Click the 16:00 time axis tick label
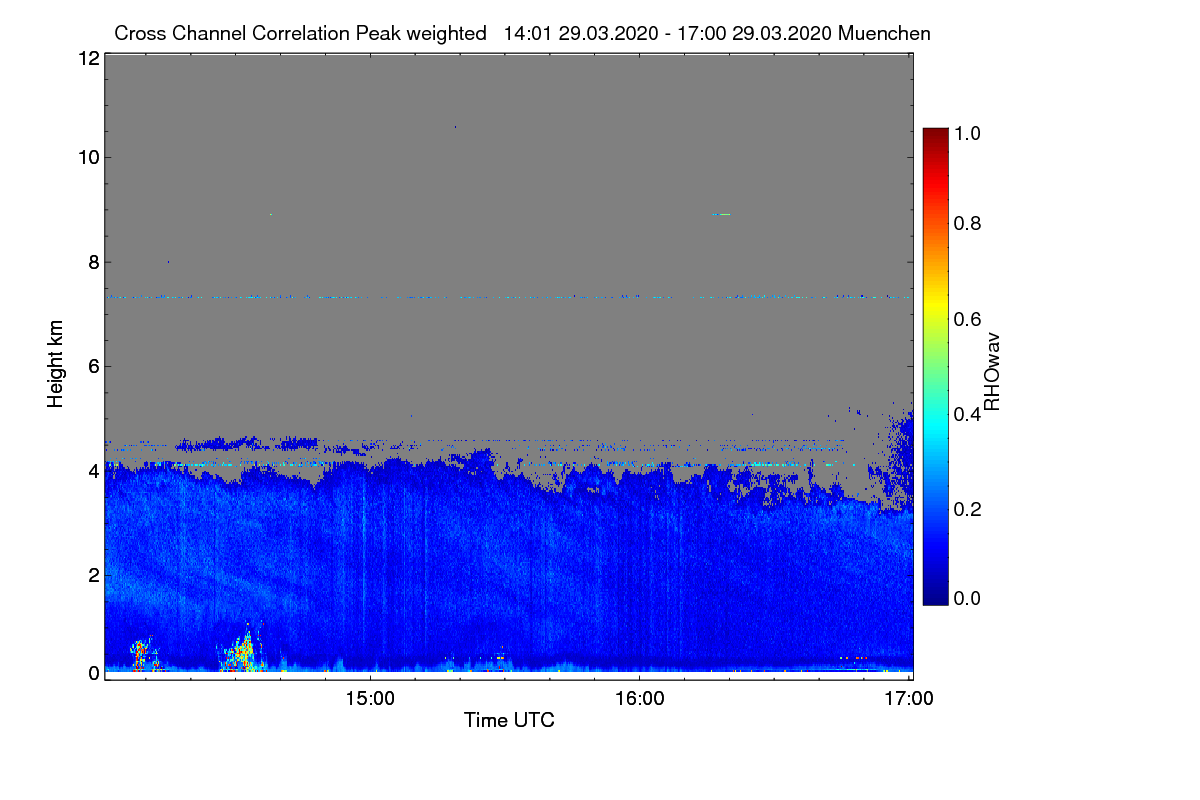This screenshot has height=800, width=1200. [x=640, y=699]
